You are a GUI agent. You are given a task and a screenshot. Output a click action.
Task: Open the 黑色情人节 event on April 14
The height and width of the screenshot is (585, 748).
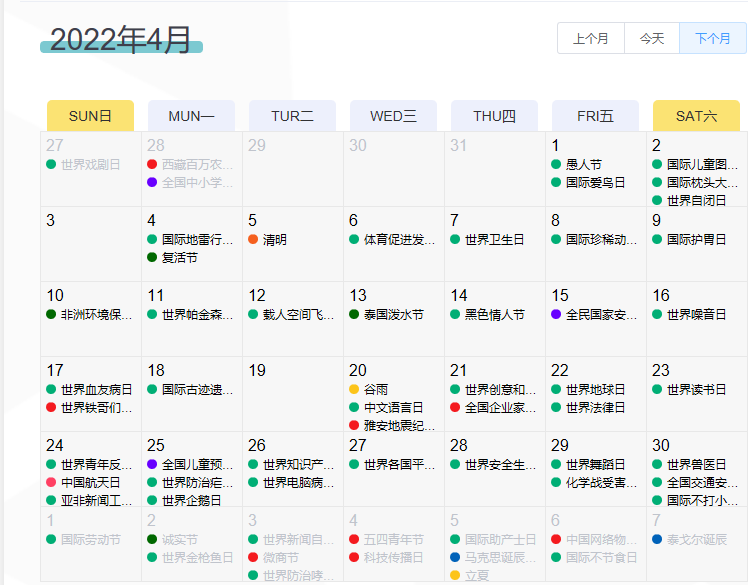coord(495,314)
